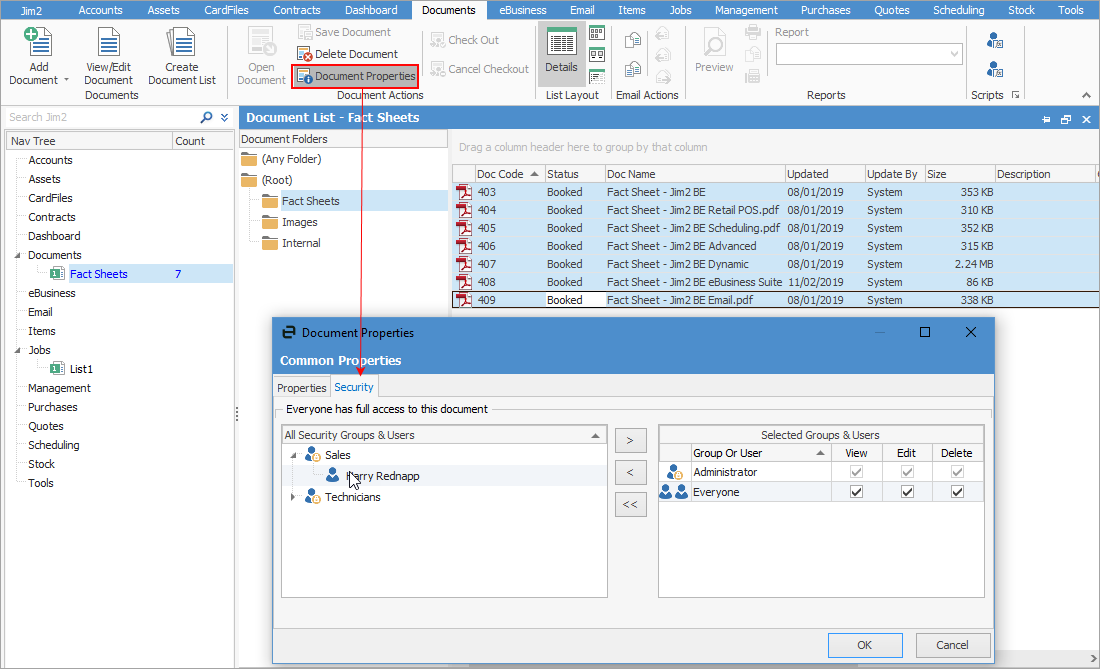Viewport: 1100px width, 669px height.
Task: Click in the Search Jim2 field
Action: click(x=100, y=117)
